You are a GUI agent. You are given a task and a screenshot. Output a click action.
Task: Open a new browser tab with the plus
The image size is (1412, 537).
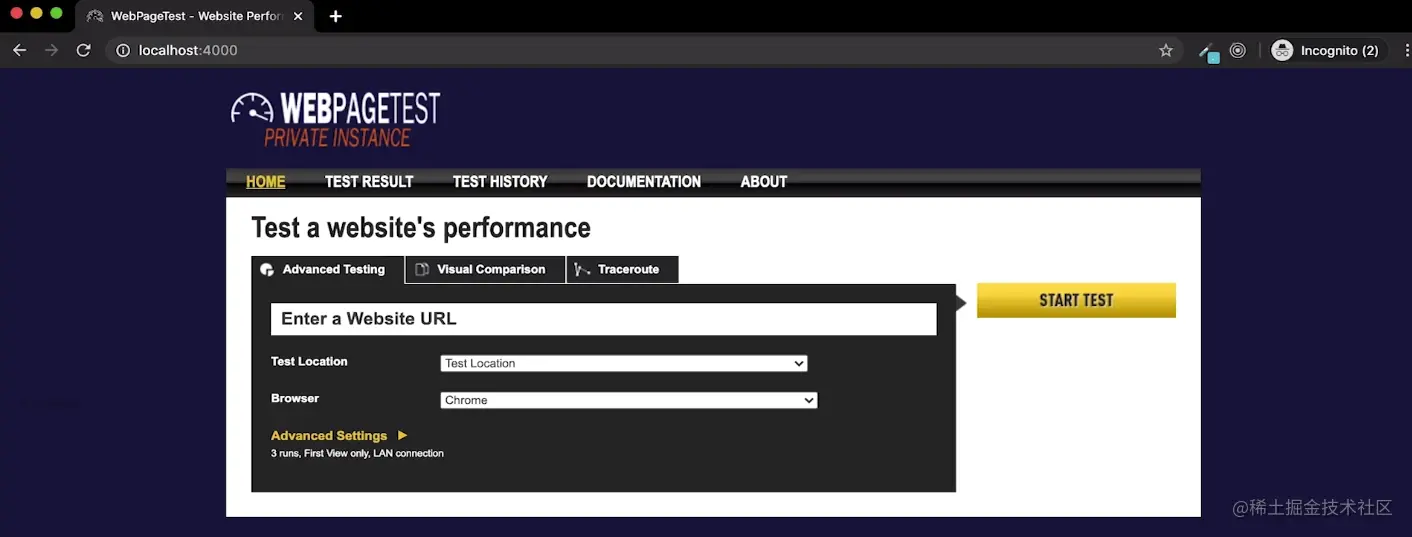pyautogui.click(x=335, y=16)
